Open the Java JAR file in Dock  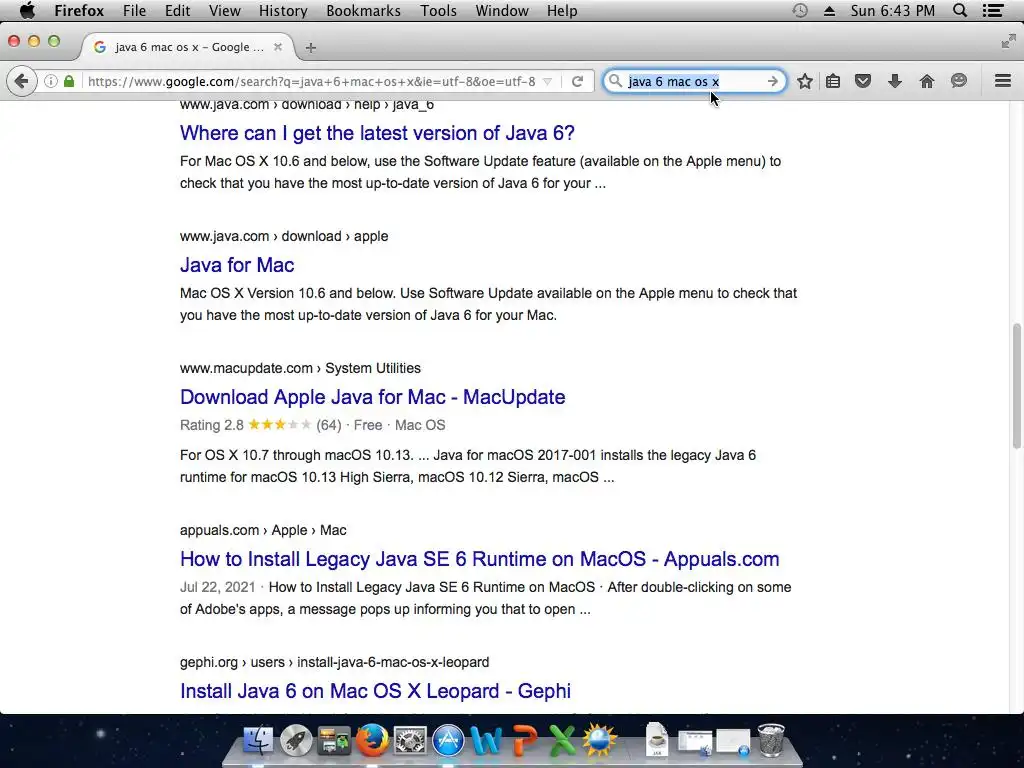656,740
